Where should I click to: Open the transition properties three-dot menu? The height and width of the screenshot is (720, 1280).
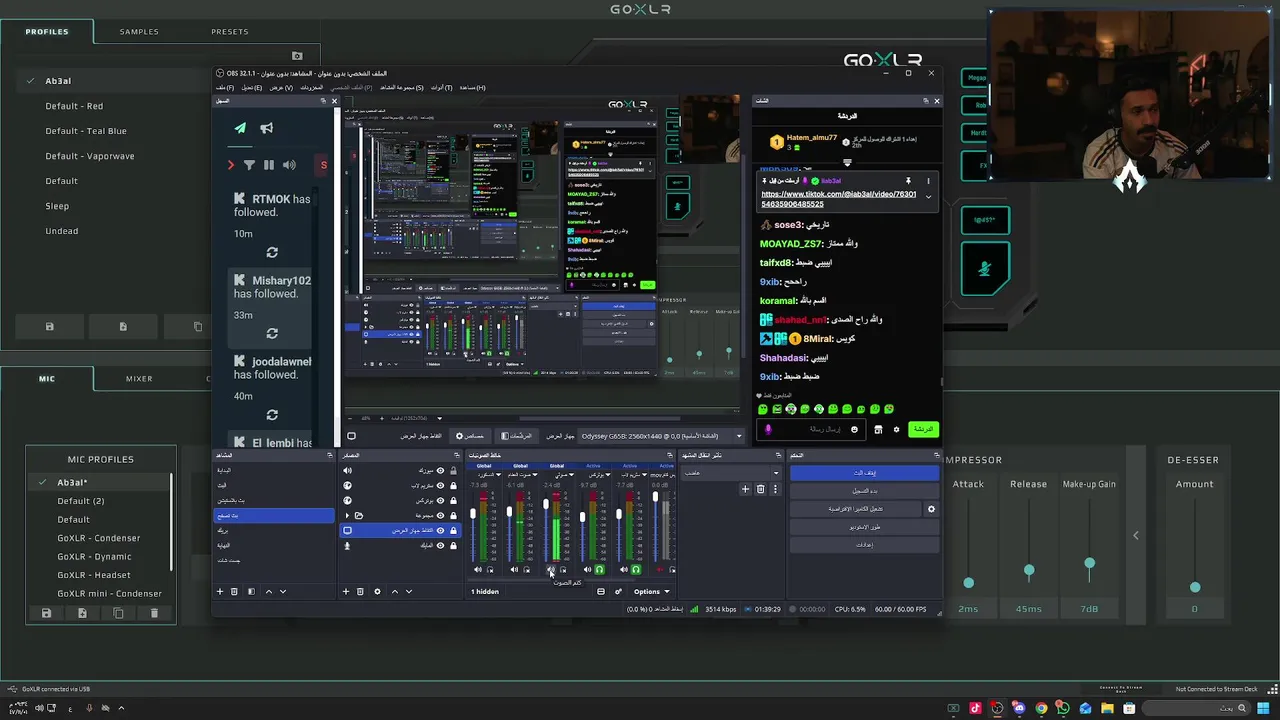point(775,489)
